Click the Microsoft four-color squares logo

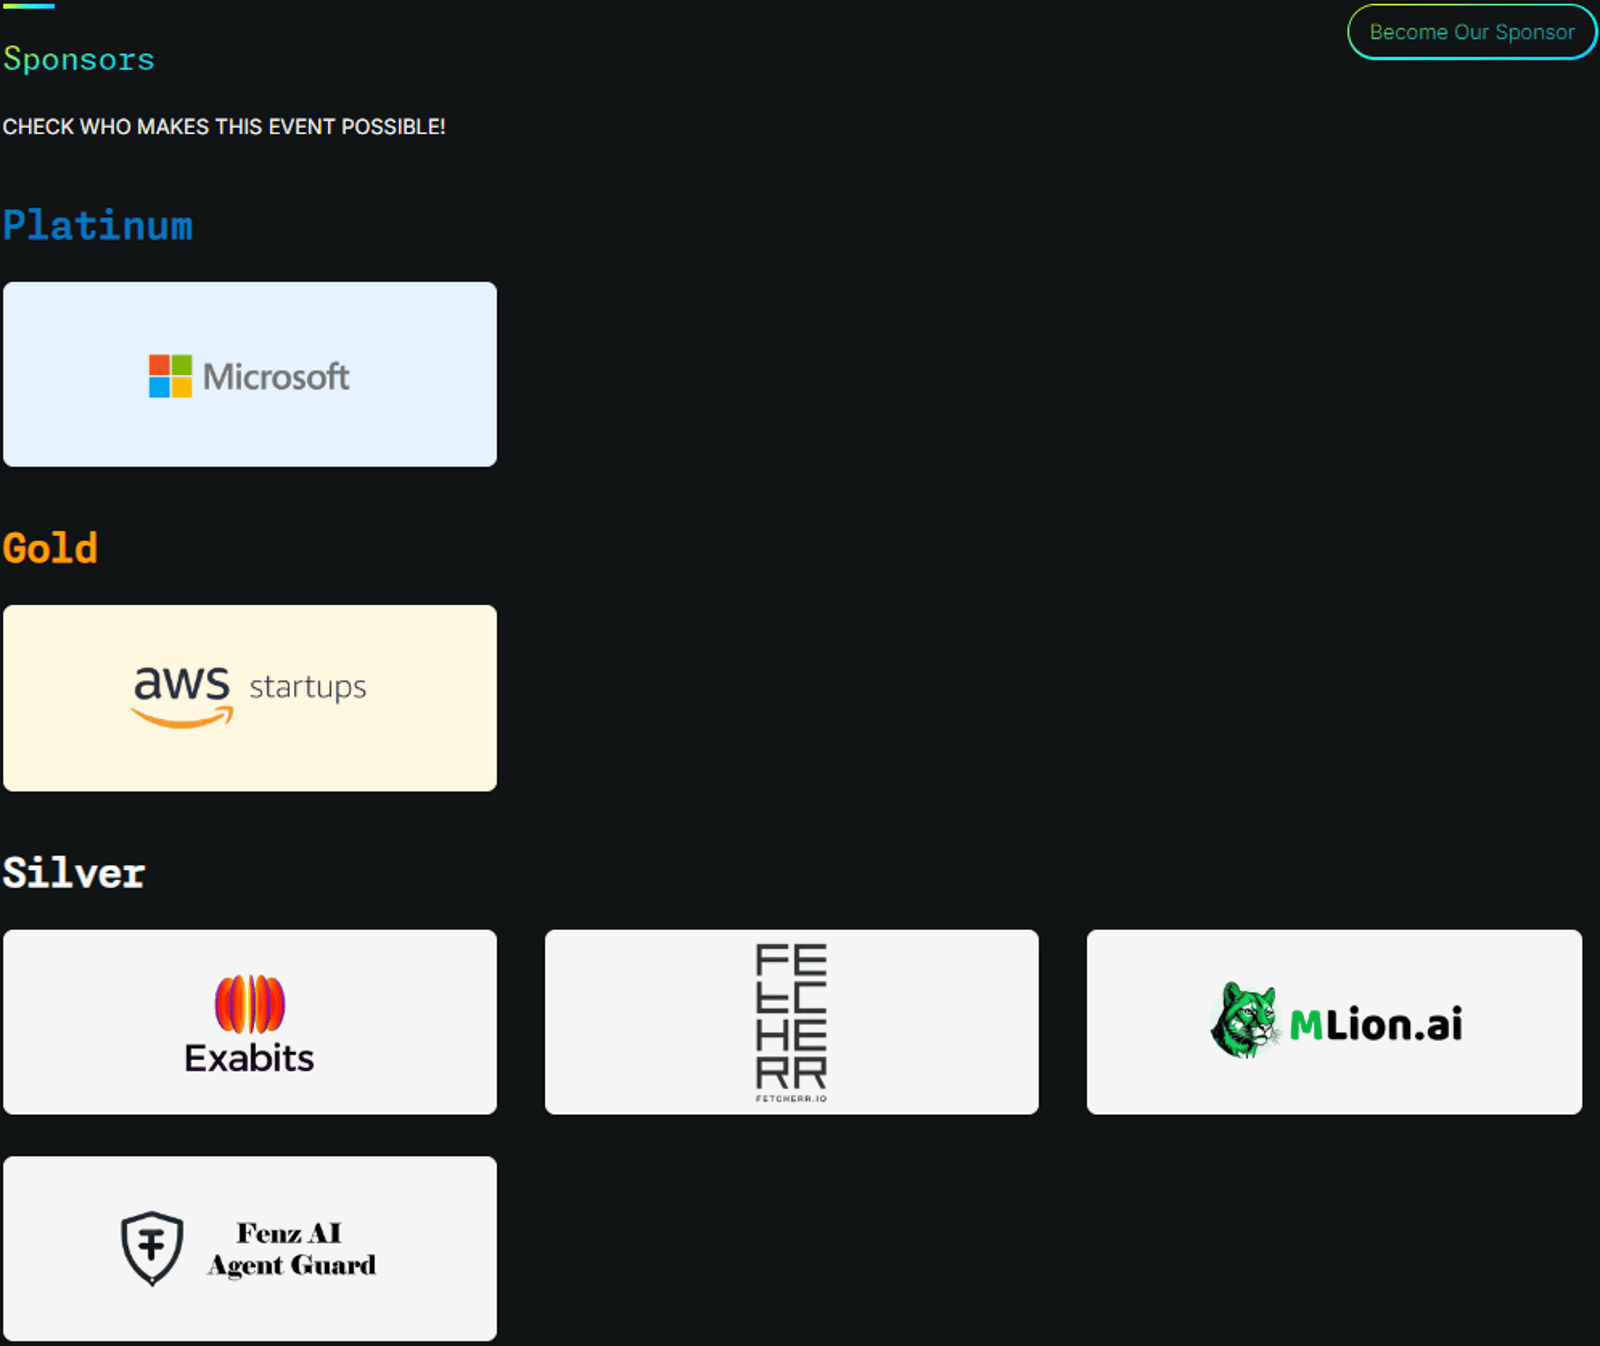[x=170, y=376]
